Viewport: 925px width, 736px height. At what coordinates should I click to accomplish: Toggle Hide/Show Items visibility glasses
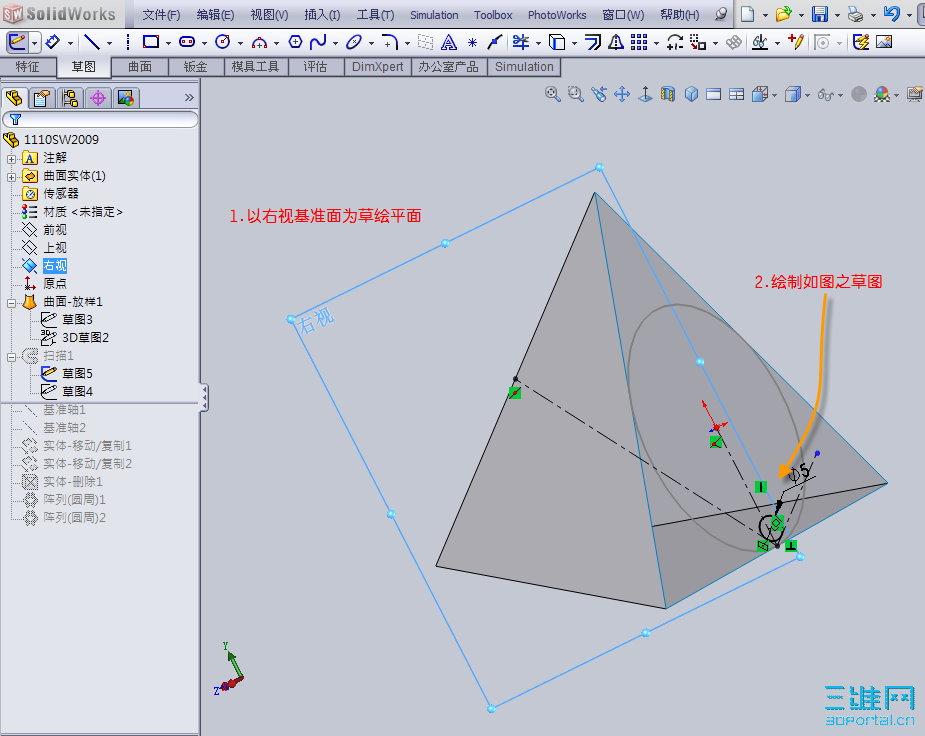point(825,94)
